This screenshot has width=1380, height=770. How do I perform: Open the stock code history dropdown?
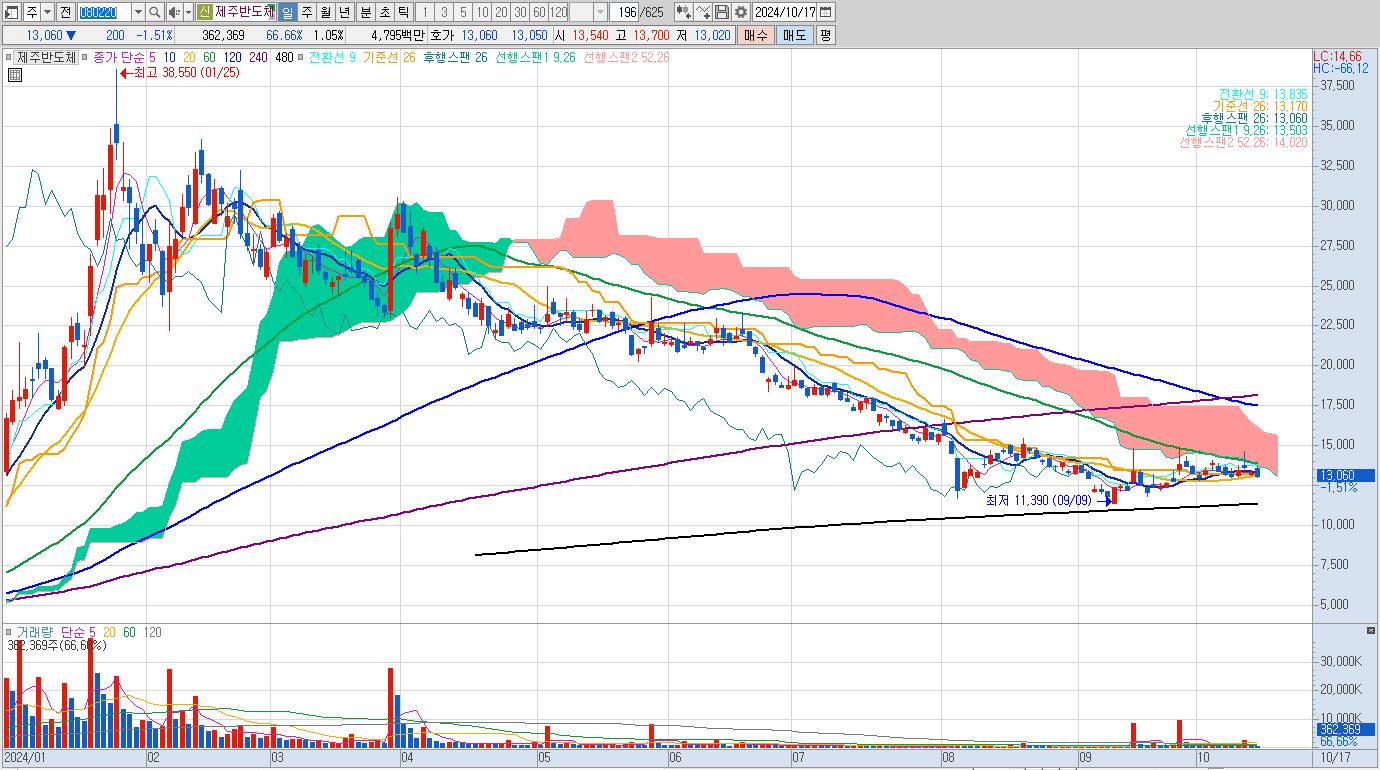(138, 12)
